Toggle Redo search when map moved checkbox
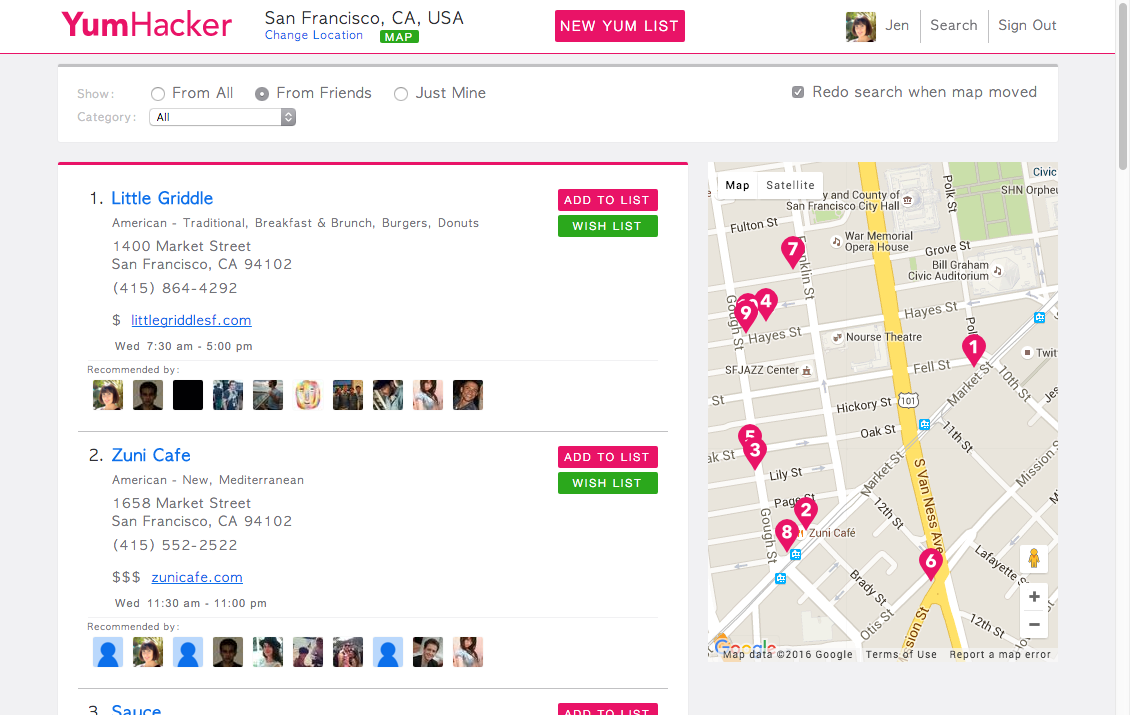This screenshot has width=1130, height=715. (x=798, y=92)
